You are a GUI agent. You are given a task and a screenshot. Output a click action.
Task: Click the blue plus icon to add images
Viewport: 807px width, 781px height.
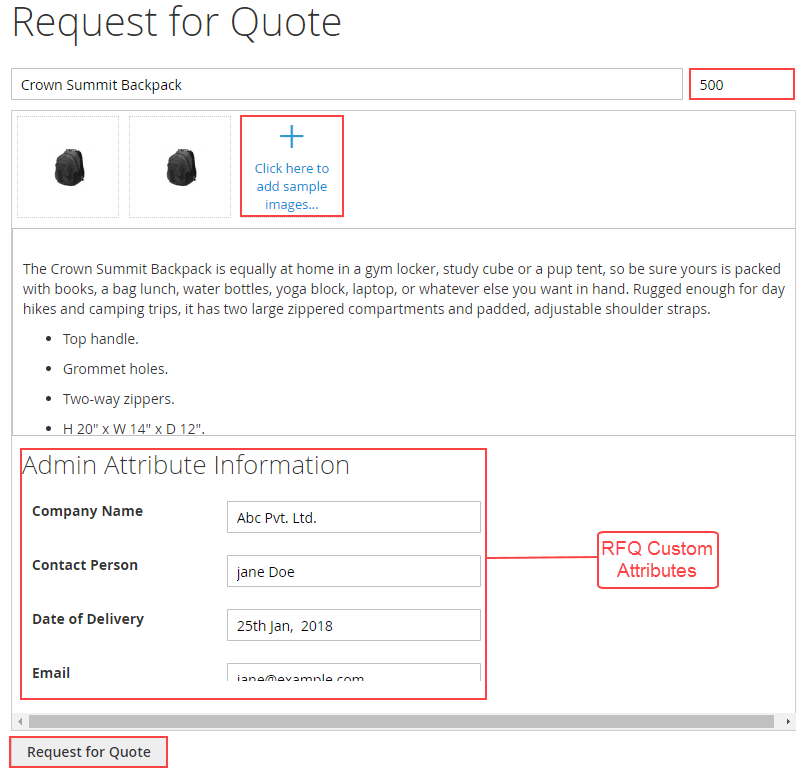291,137
